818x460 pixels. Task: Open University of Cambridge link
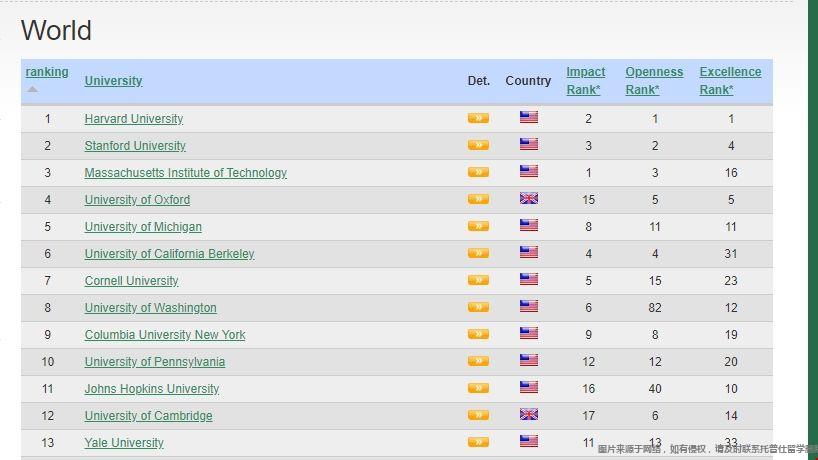pyautogui.click(x=149, y=416)
